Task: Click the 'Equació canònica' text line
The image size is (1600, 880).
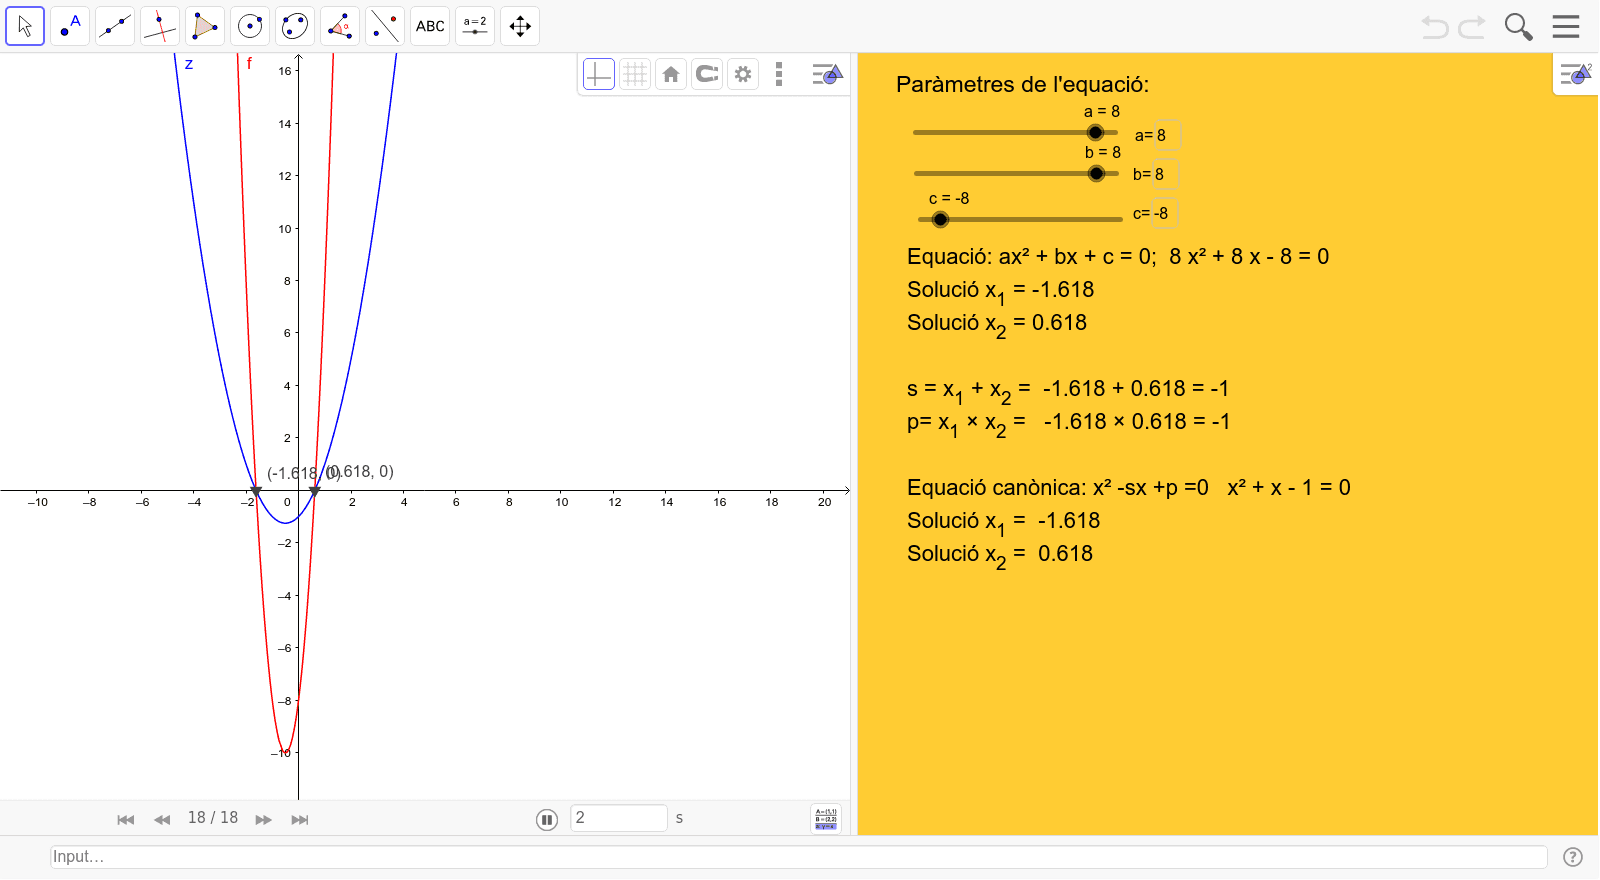Action: (x=1128, y=487)
